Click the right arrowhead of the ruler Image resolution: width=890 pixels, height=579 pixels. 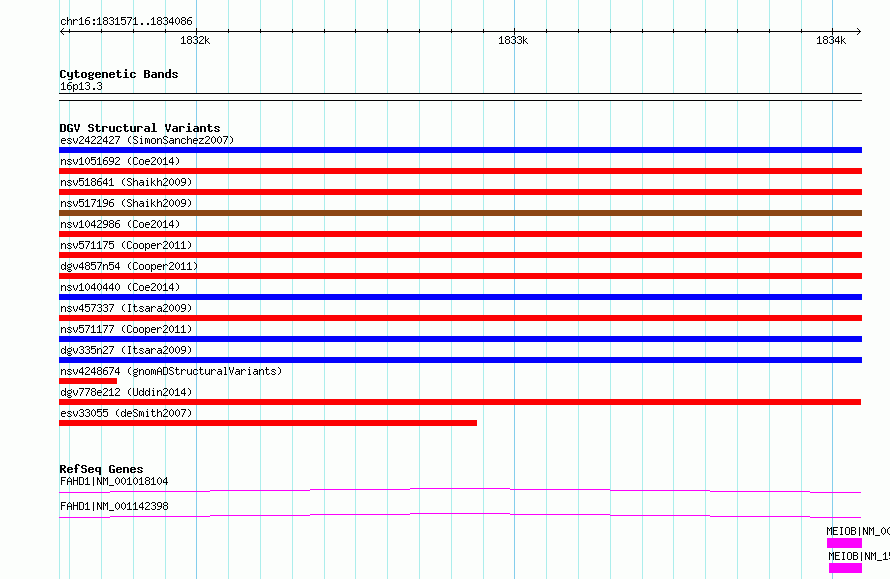click(x=858, y=32)
